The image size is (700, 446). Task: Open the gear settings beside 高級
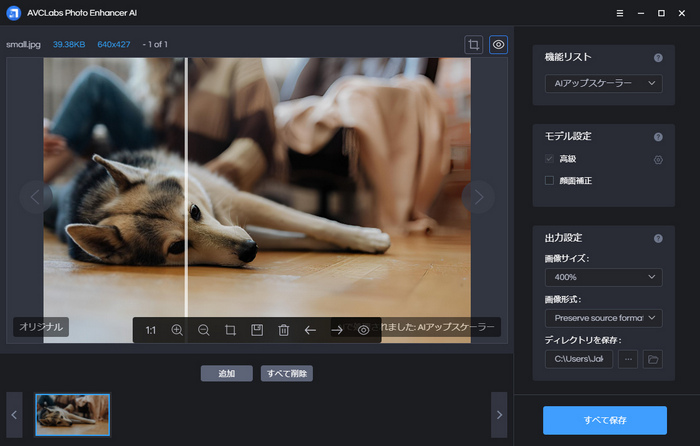coord(658,159)
